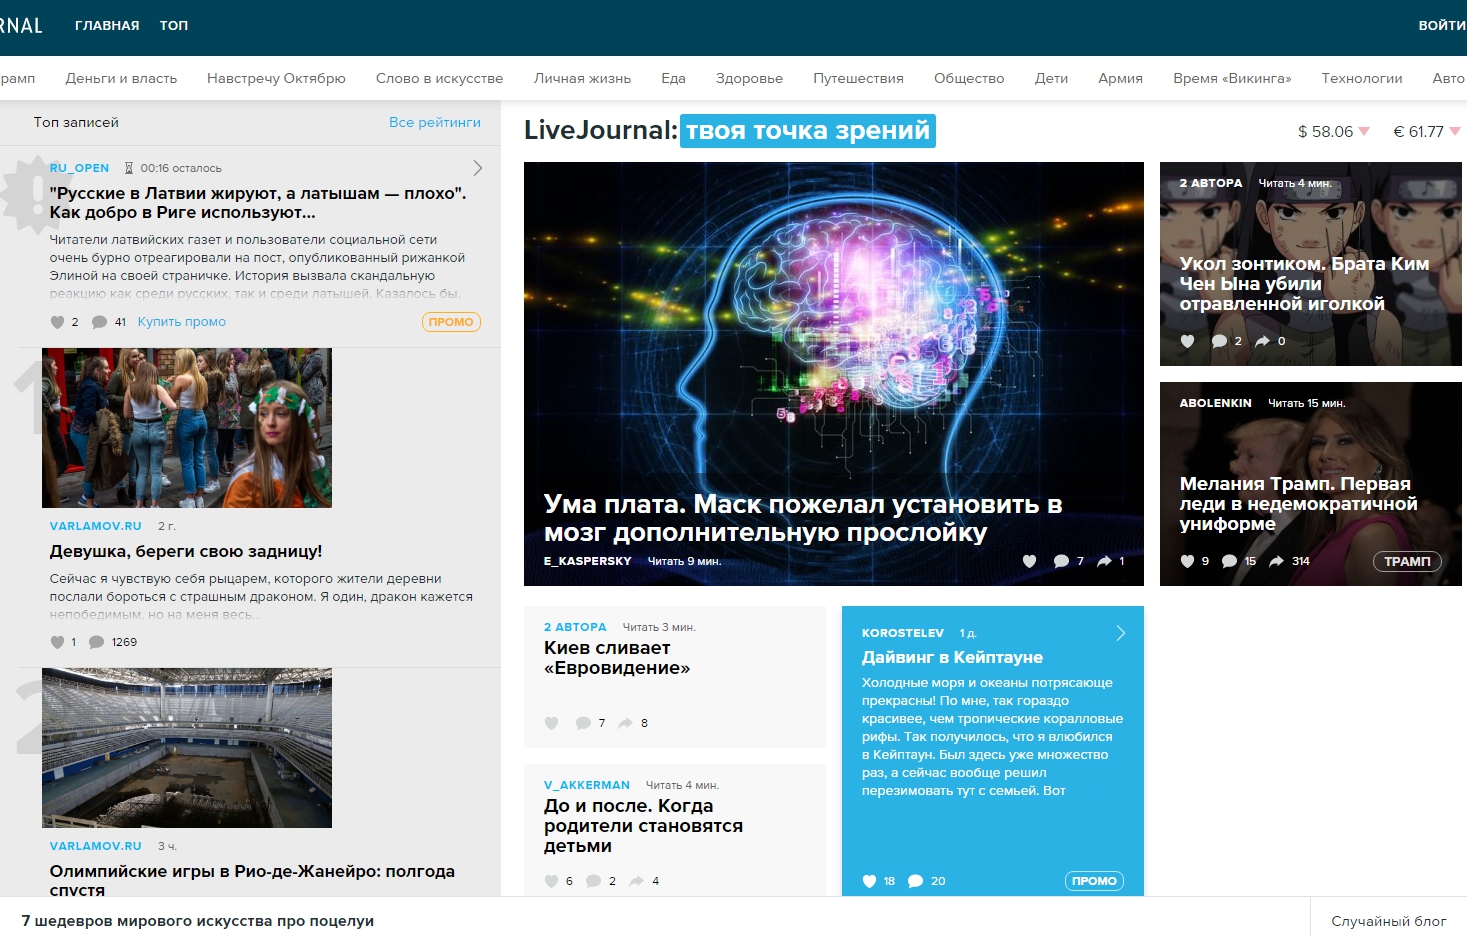Image resolution: width=1467 pixels, height=936 pixels.
Task: Open comments on 'Ума плата' featured article
Action: tap(1061, 561)
